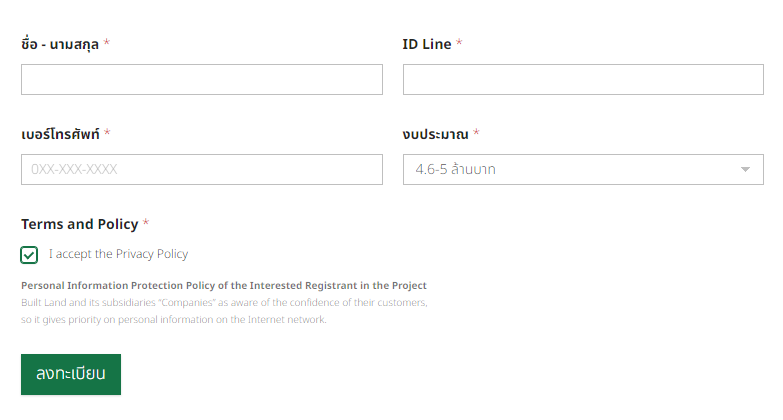Click the เบอร์โทรศัพท์ field label
The width and height of the screenshot is (783, 420).
(60, 134)
